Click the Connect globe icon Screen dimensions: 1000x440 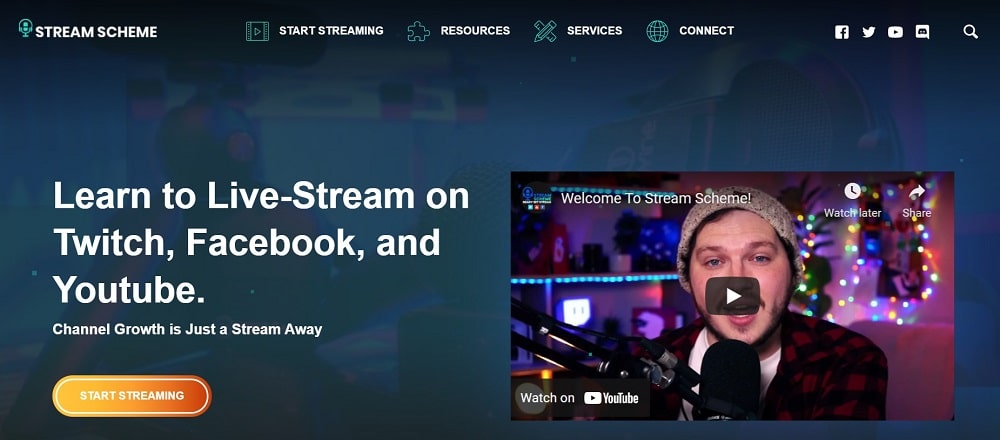657,31
